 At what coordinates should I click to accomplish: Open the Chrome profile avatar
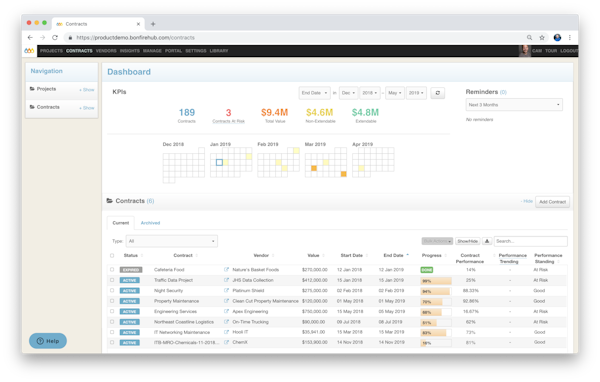coord(557,38)
